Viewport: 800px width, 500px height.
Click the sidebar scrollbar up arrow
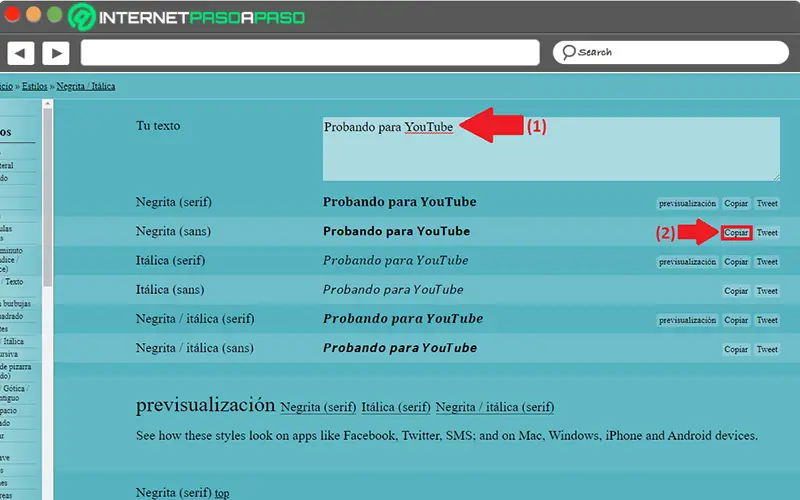click(x=47, y=104)
